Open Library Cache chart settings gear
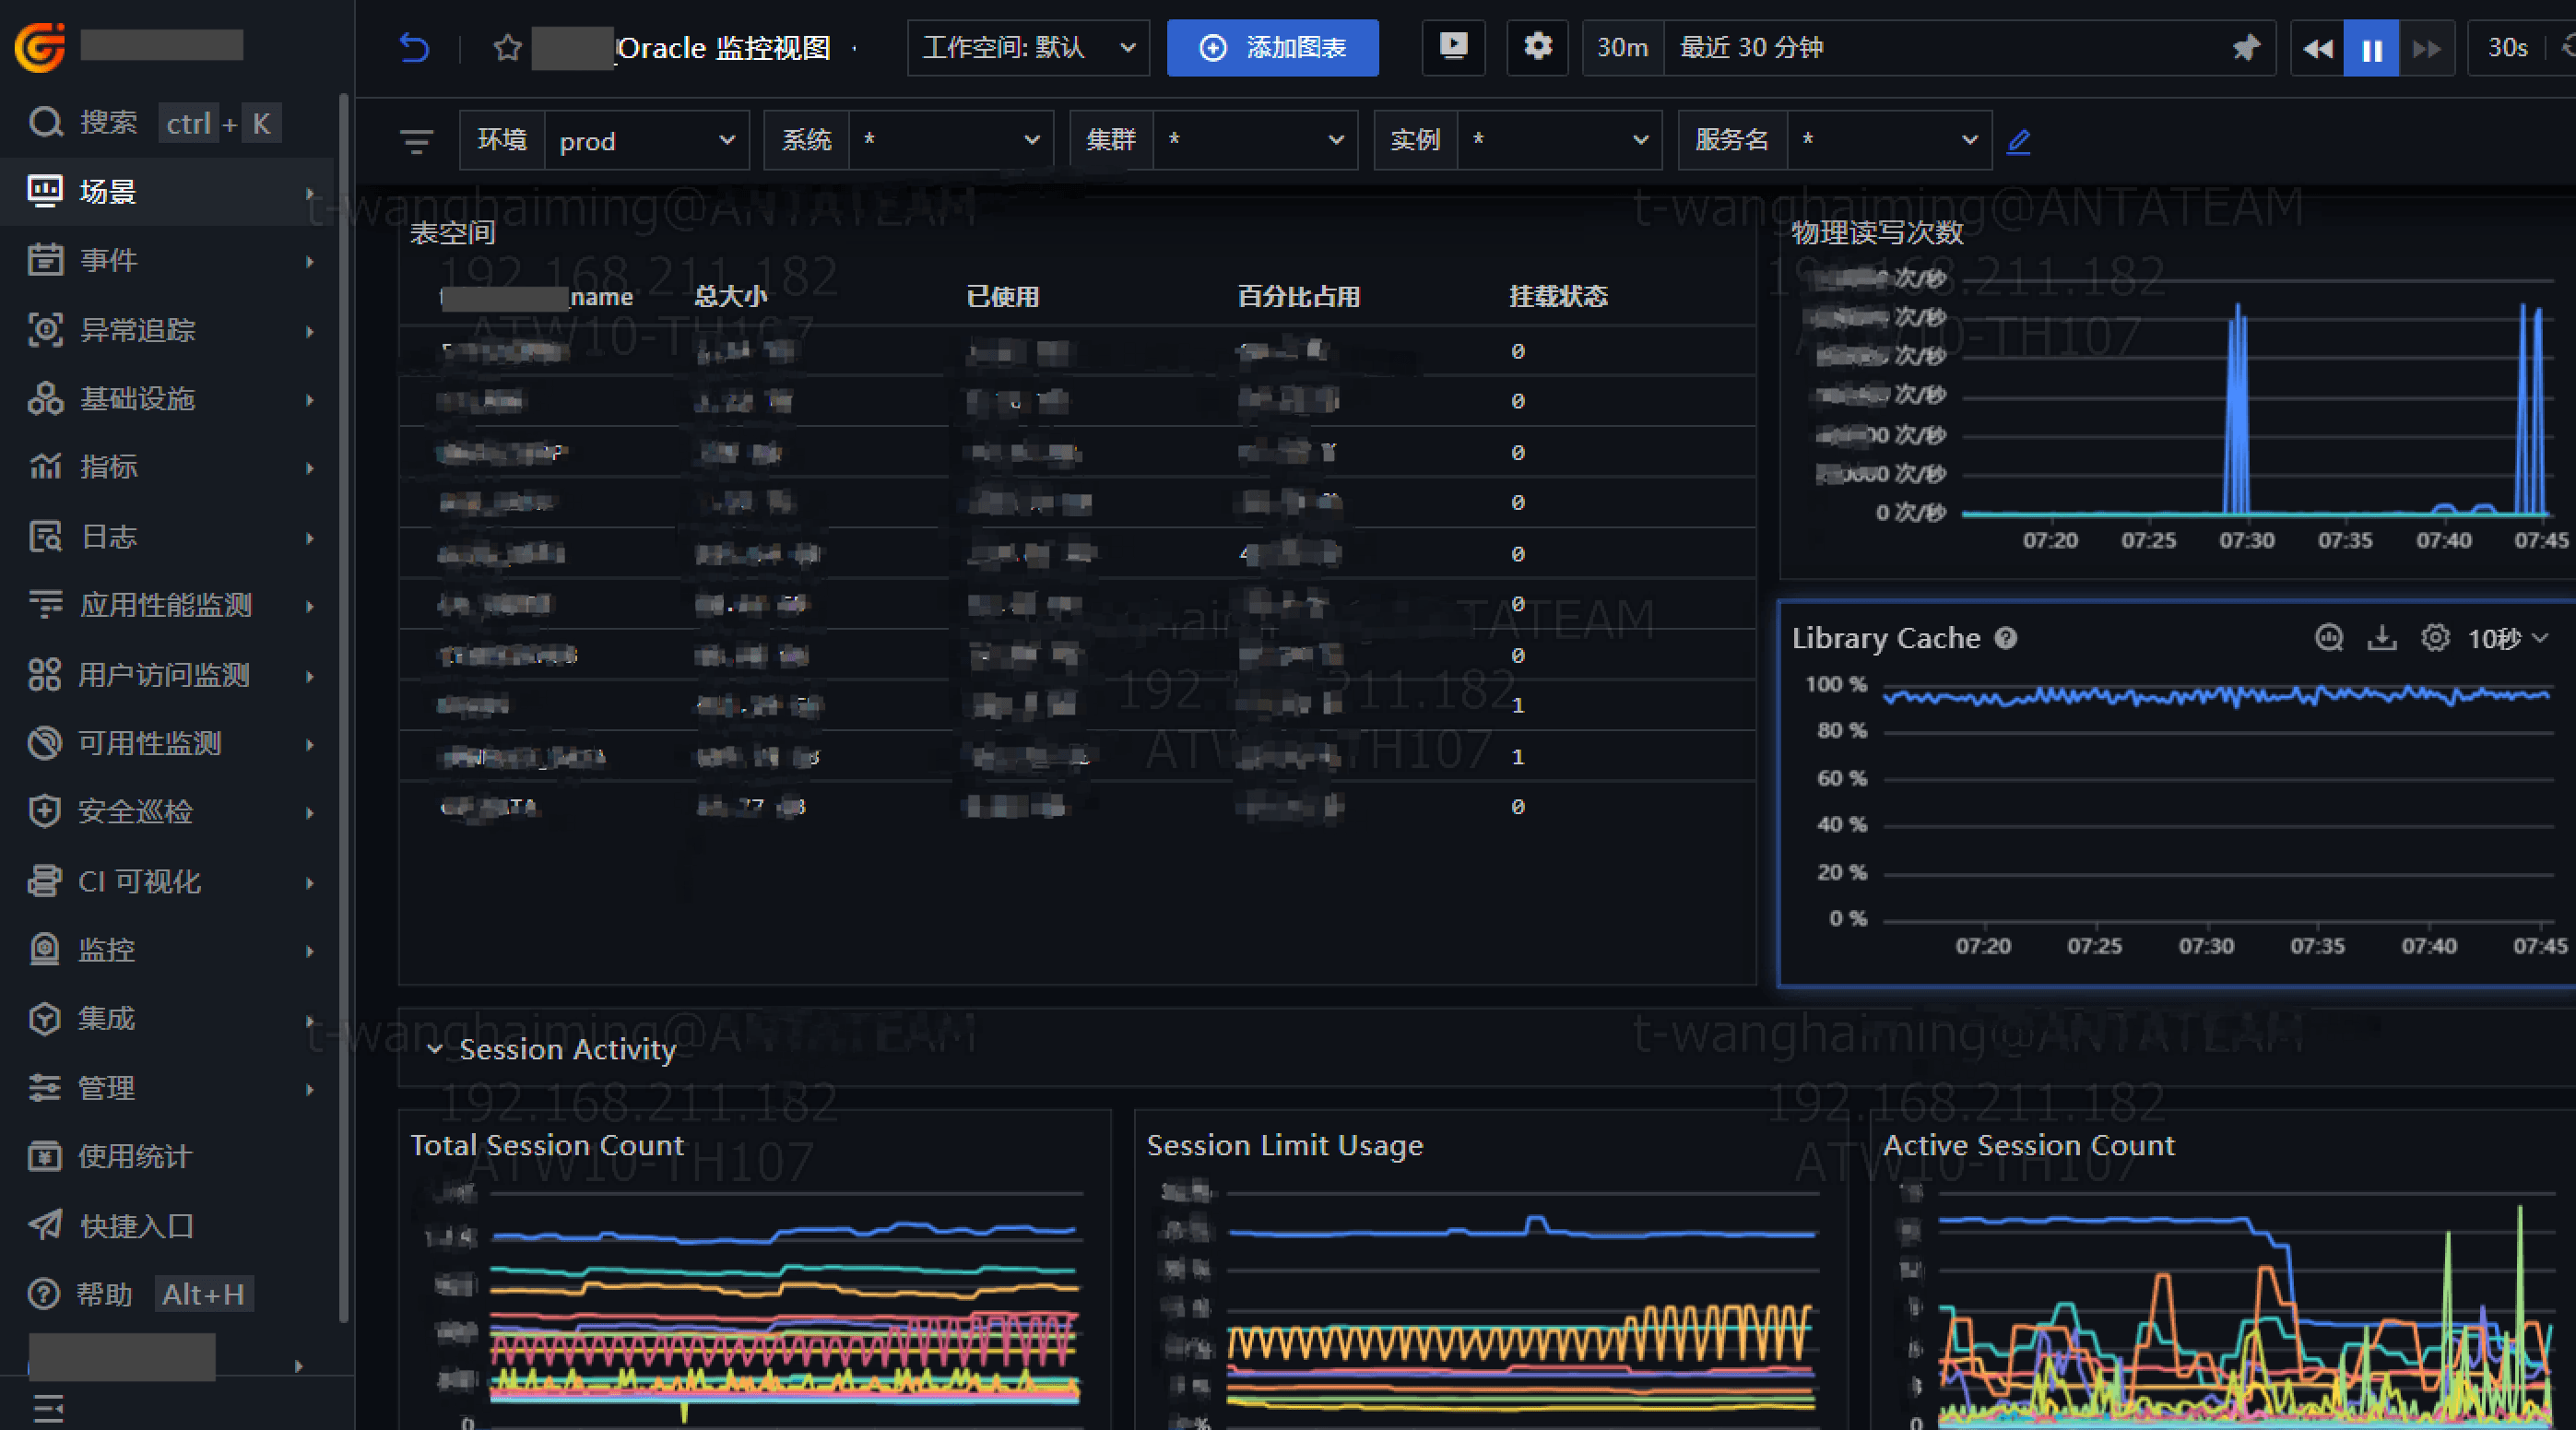Image resolution: width=2576 pixels, height=1430 pixels. tap(2435, 638)
